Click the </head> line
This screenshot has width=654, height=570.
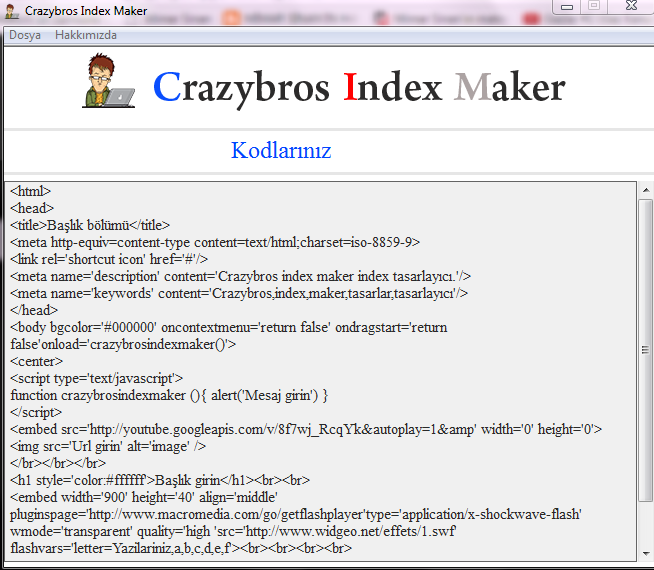coord(34,310)
